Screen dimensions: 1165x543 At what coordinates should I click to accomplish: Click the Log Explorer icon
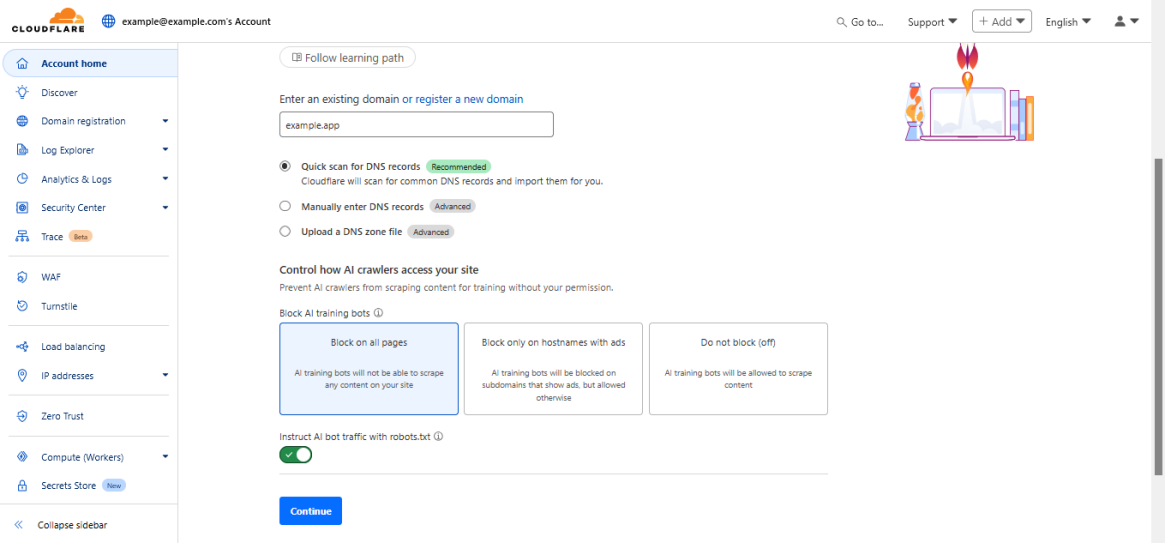coord(22,150)
